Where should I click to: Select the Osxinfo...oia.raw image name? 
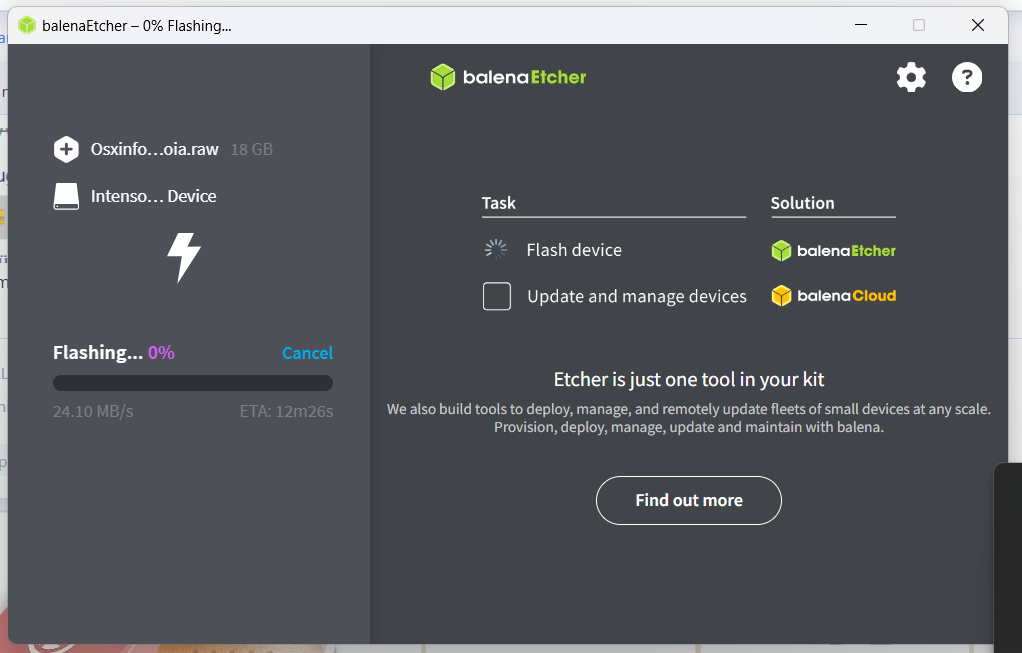(x=154, y=150)
